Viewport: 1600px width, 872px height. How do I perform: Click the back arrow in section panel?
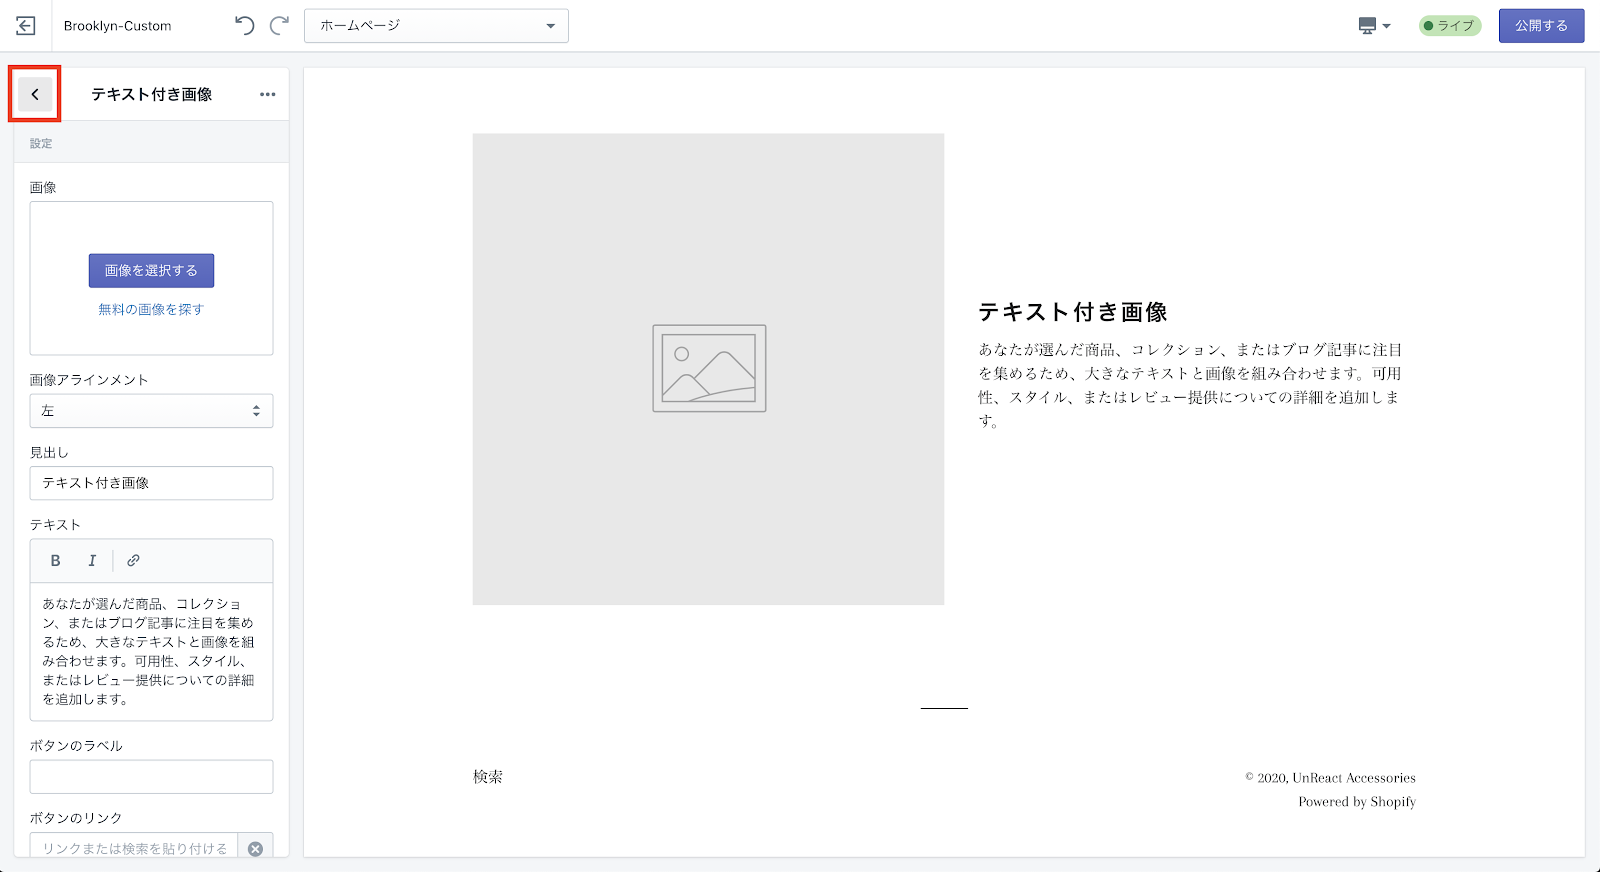tap(35, 94)
